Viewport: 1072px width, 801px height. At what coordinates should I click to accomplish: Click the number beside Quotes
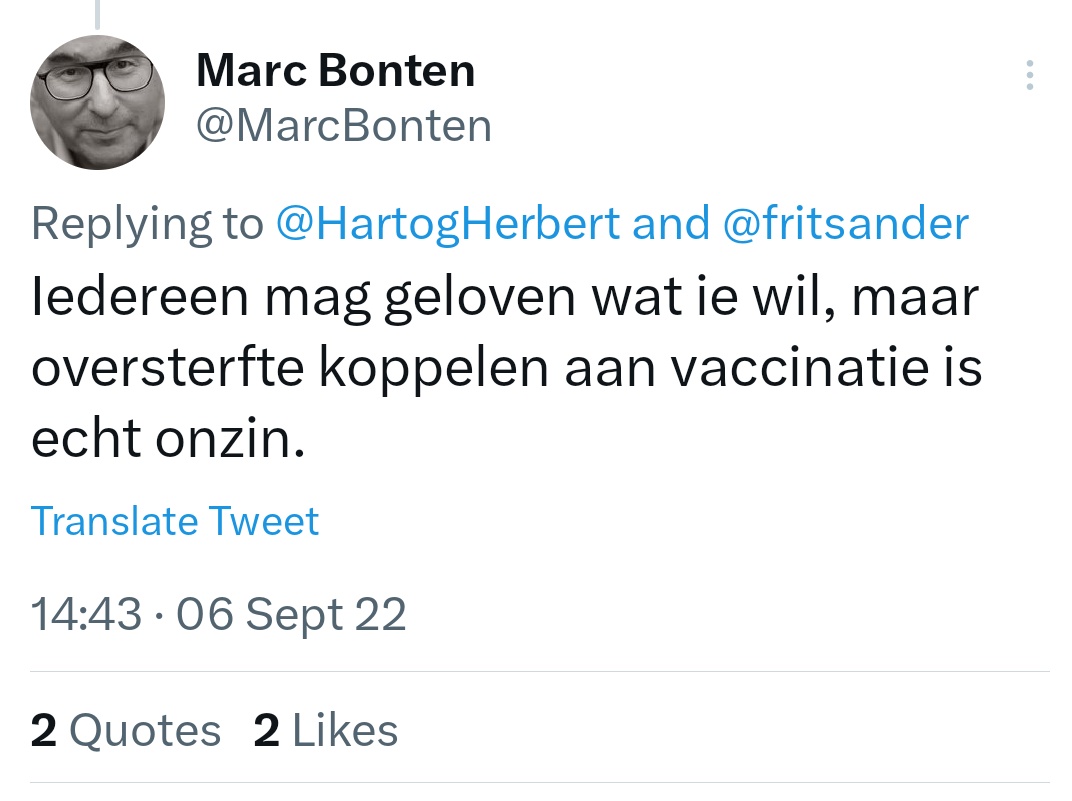tap(43, 731)
